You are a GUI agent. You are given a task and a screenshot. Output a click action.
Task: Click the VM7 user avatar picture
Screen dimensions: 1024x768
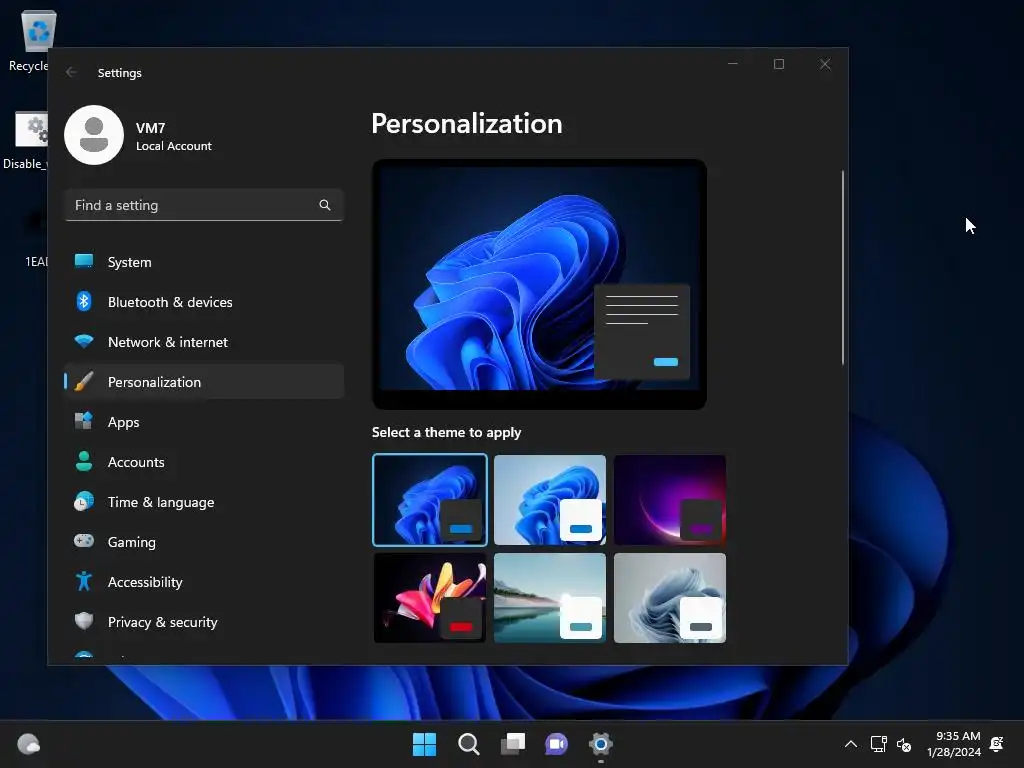[94, 135]
